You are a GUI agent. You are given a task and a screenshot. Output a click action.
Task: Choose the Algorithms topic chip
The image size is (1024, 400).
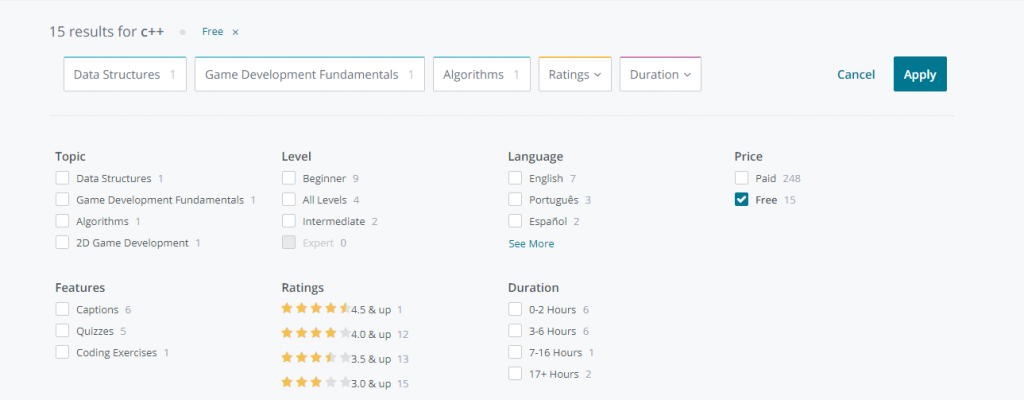click(481, 74)
